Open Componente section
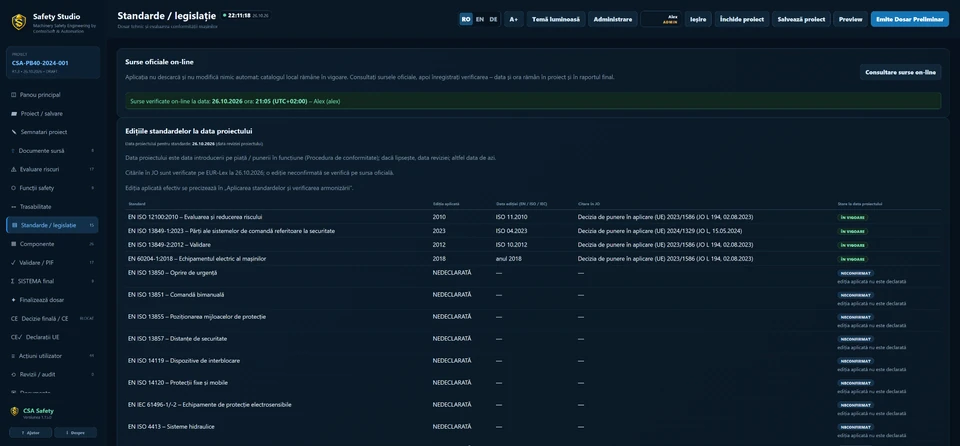 (52, 244)
